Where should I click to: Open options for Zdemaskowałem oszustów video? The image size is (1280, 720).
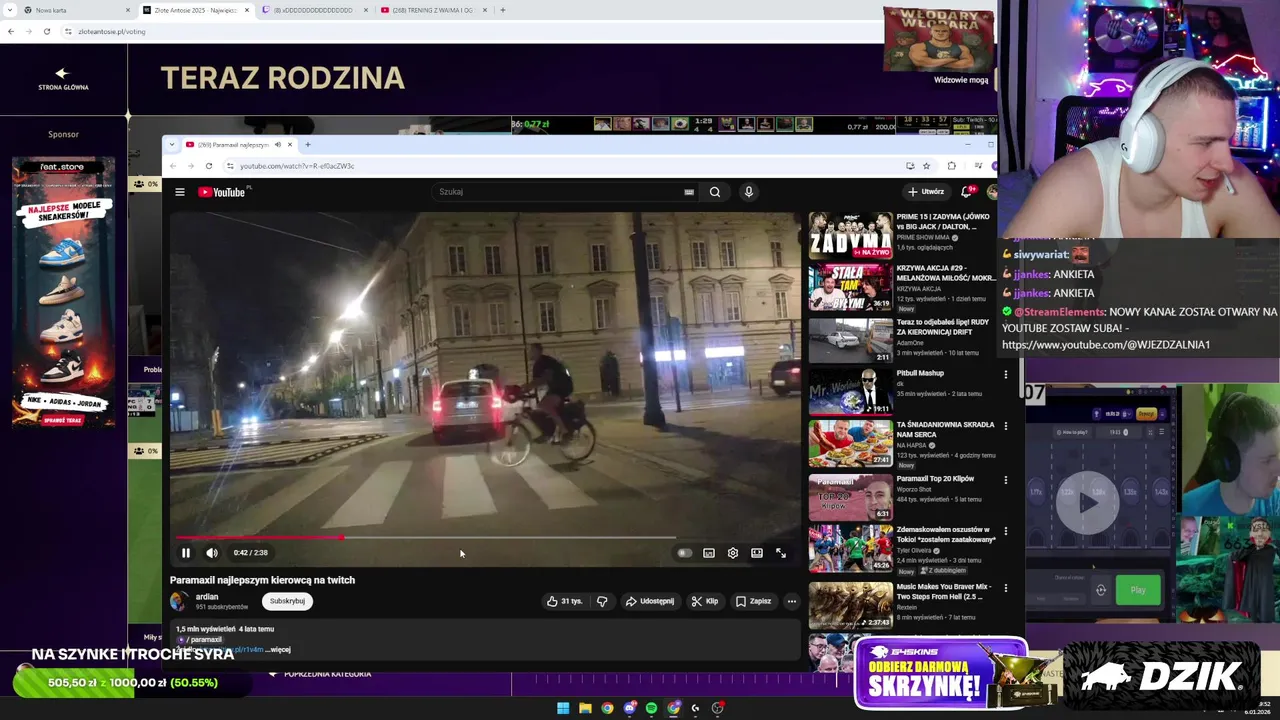[x=1006, y=531]
